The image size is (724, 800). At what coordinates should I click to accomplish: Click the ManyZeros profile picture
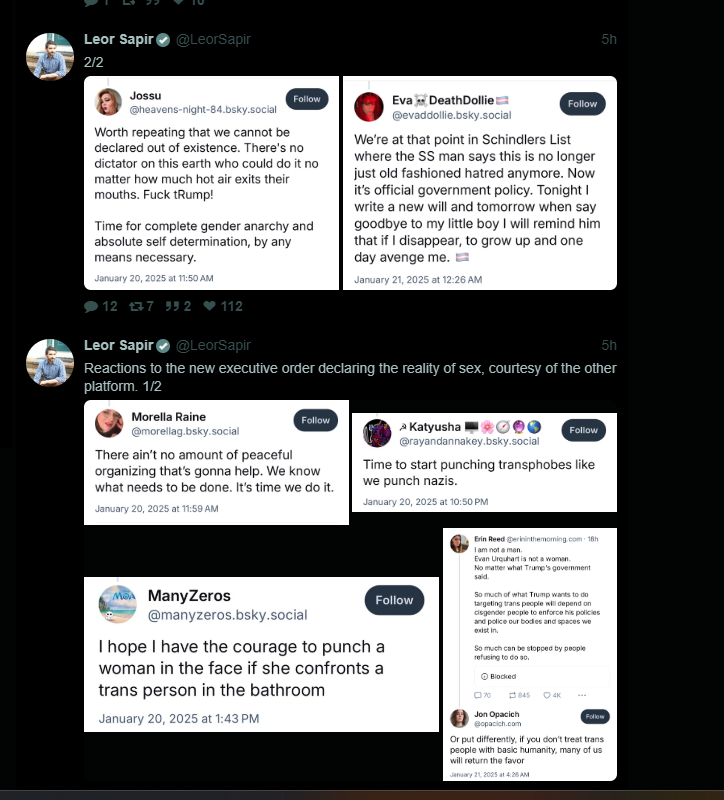pos(117,604)
